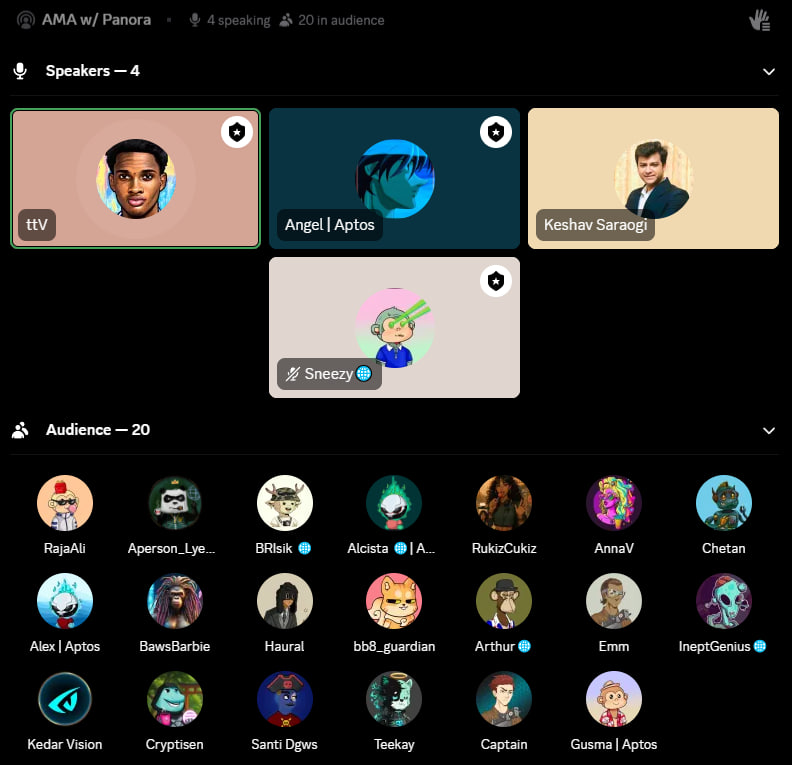Click the globe badge next to Arthur
Image resolution: width=792 pixels, height=765 pixels.
(524, 646)
